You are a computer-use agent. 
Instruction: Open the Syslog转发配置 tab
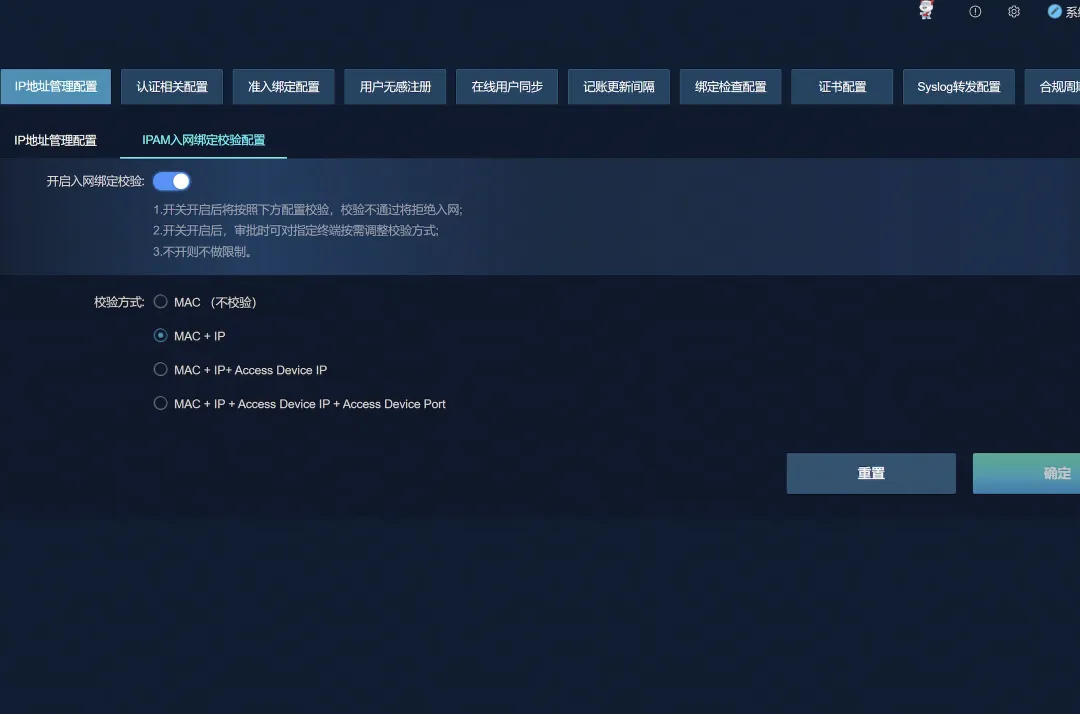coord(958,87)
